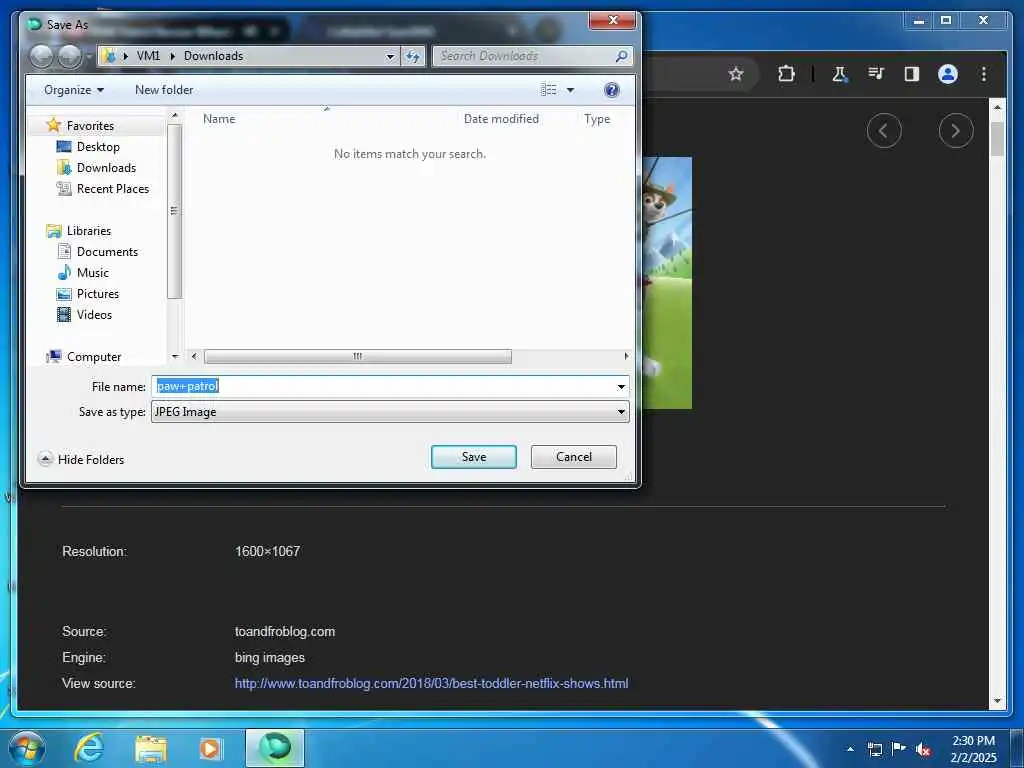The height and width of the screenshot is (768, 1024).
Task: Click the Forward arrow in Save As dialog
Action: [x=70, y=56]
